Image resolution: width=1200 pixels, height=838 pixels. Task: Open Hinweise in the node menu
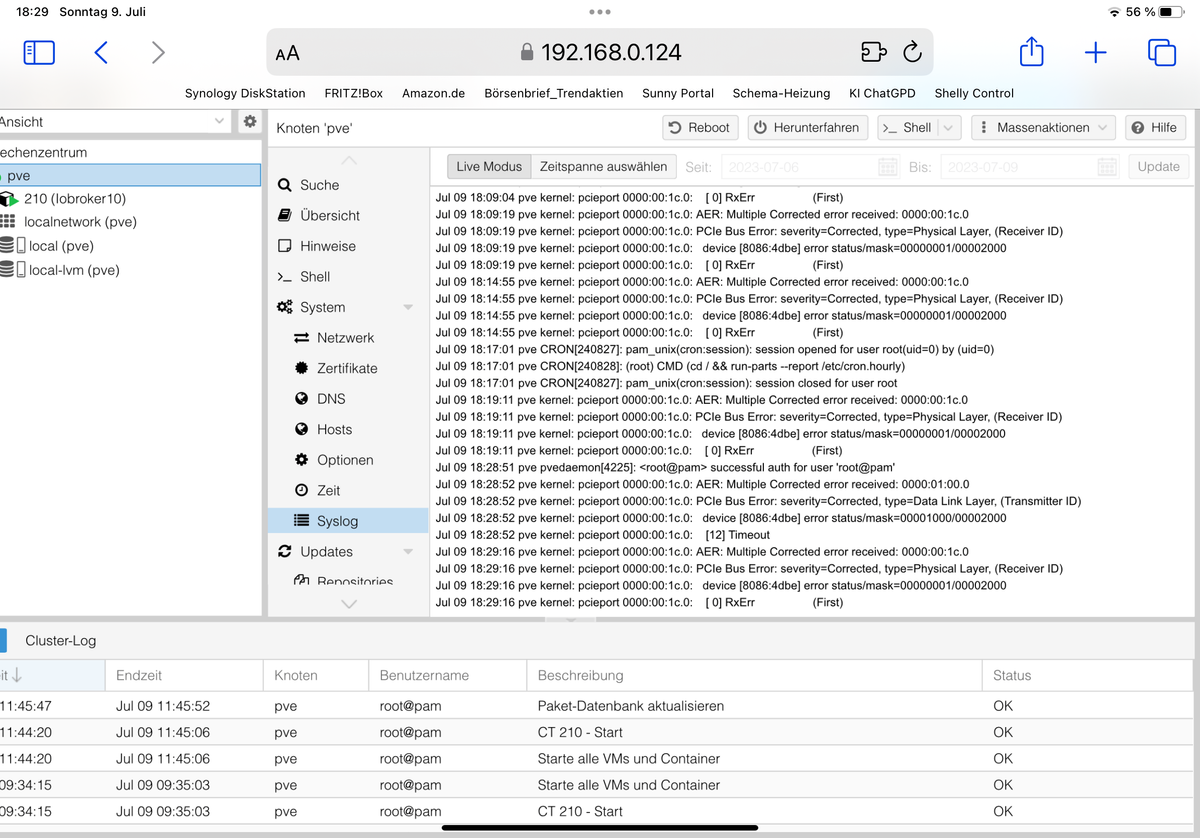[348, 246]
